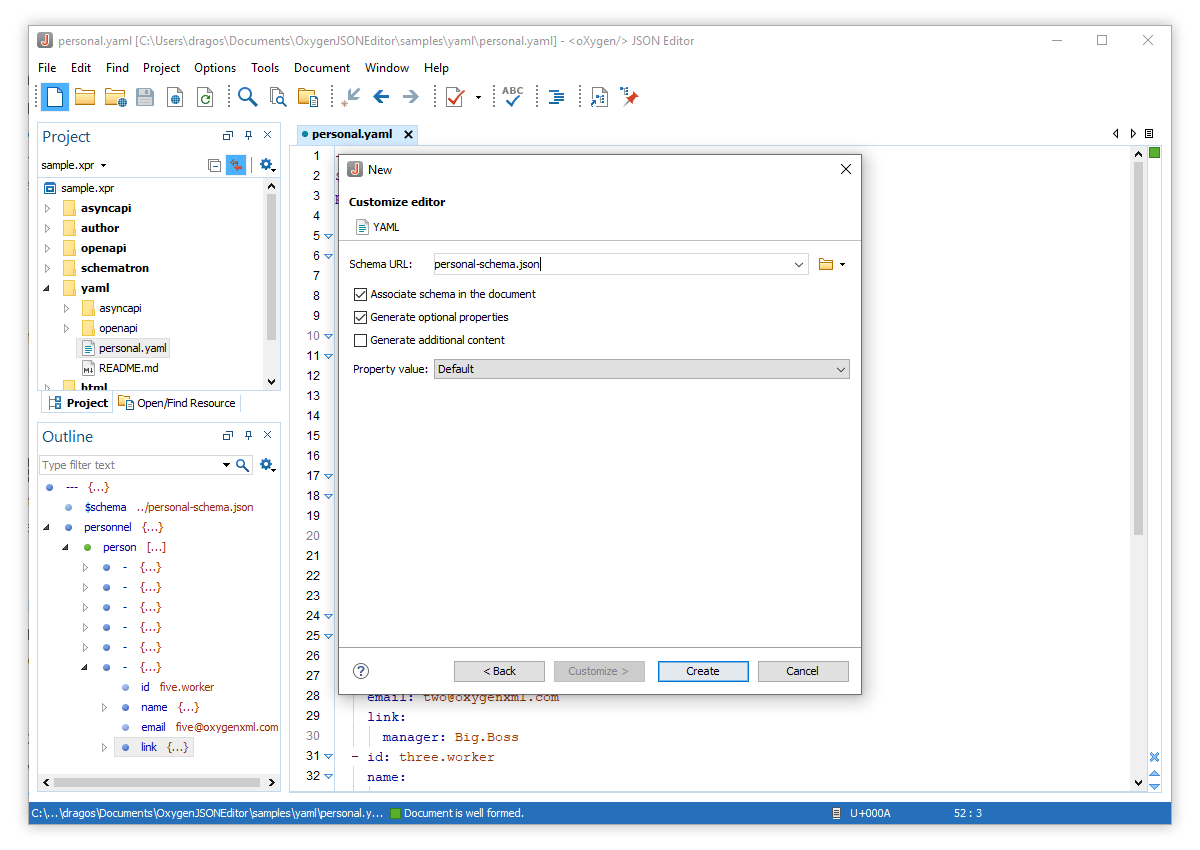
Task: Switch to Open/Find Resource tab
Action: point(177,403)
